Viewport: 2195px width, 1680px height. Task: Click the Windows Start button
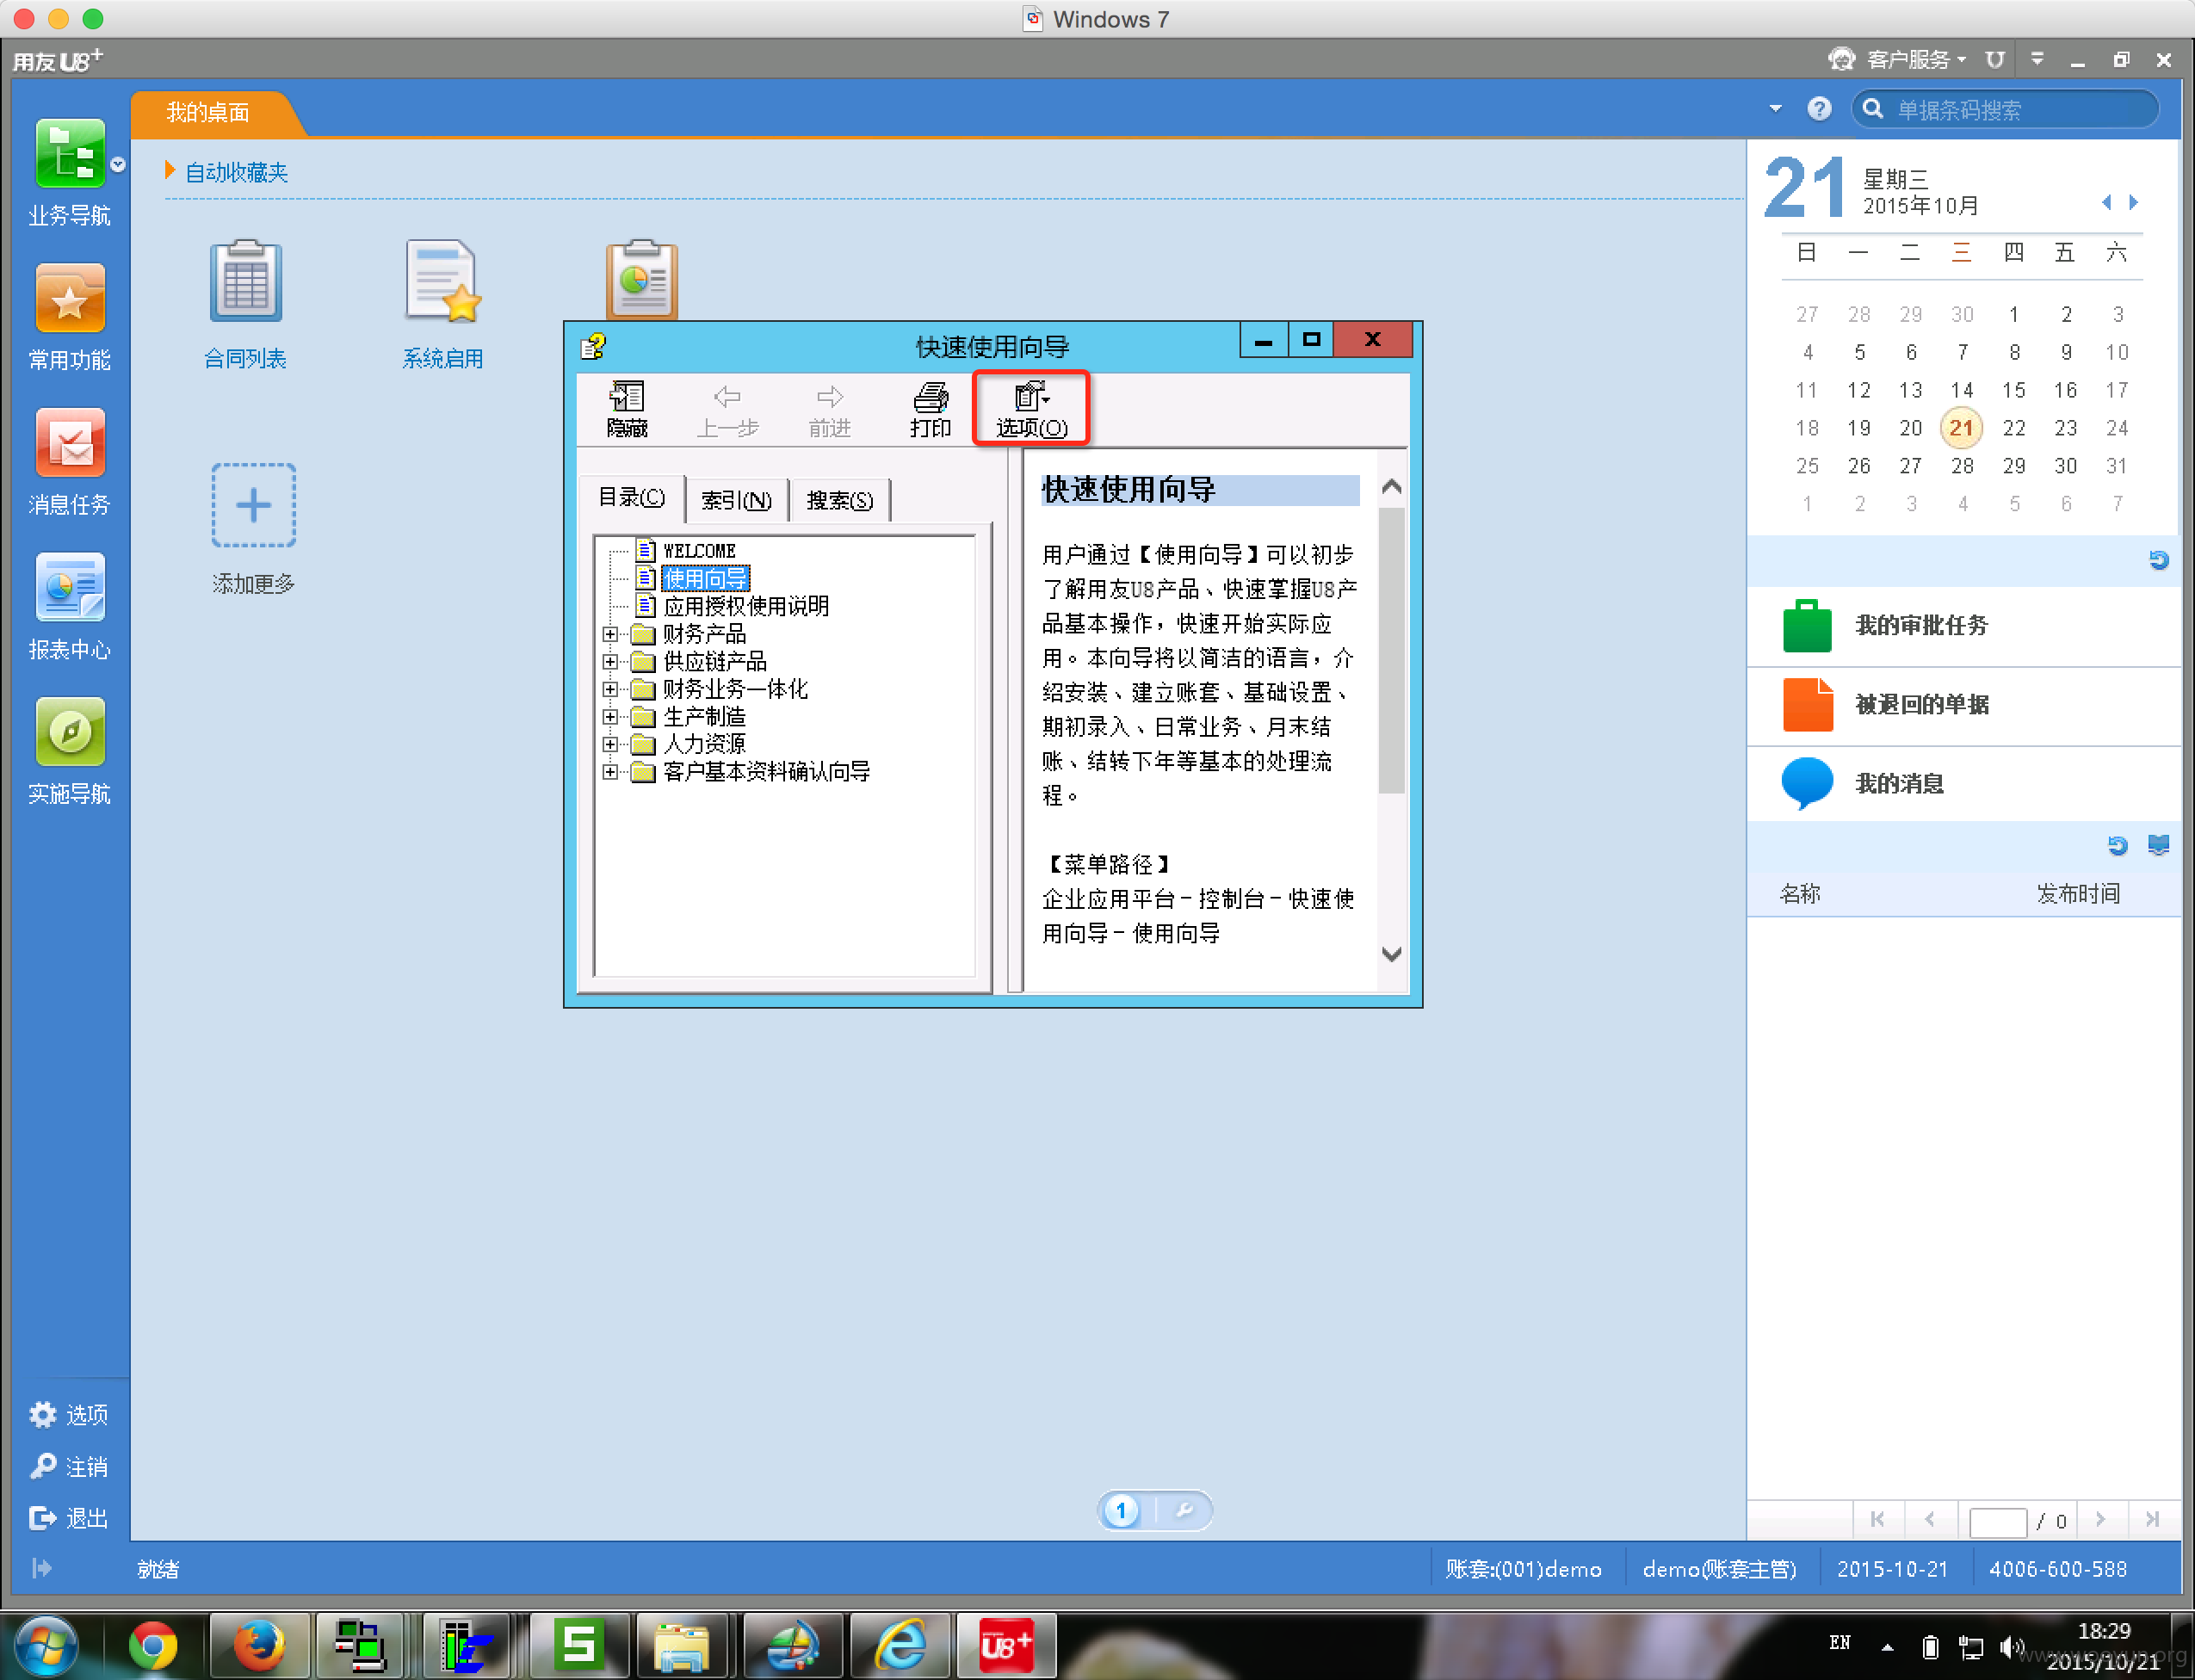point(46,1645)
